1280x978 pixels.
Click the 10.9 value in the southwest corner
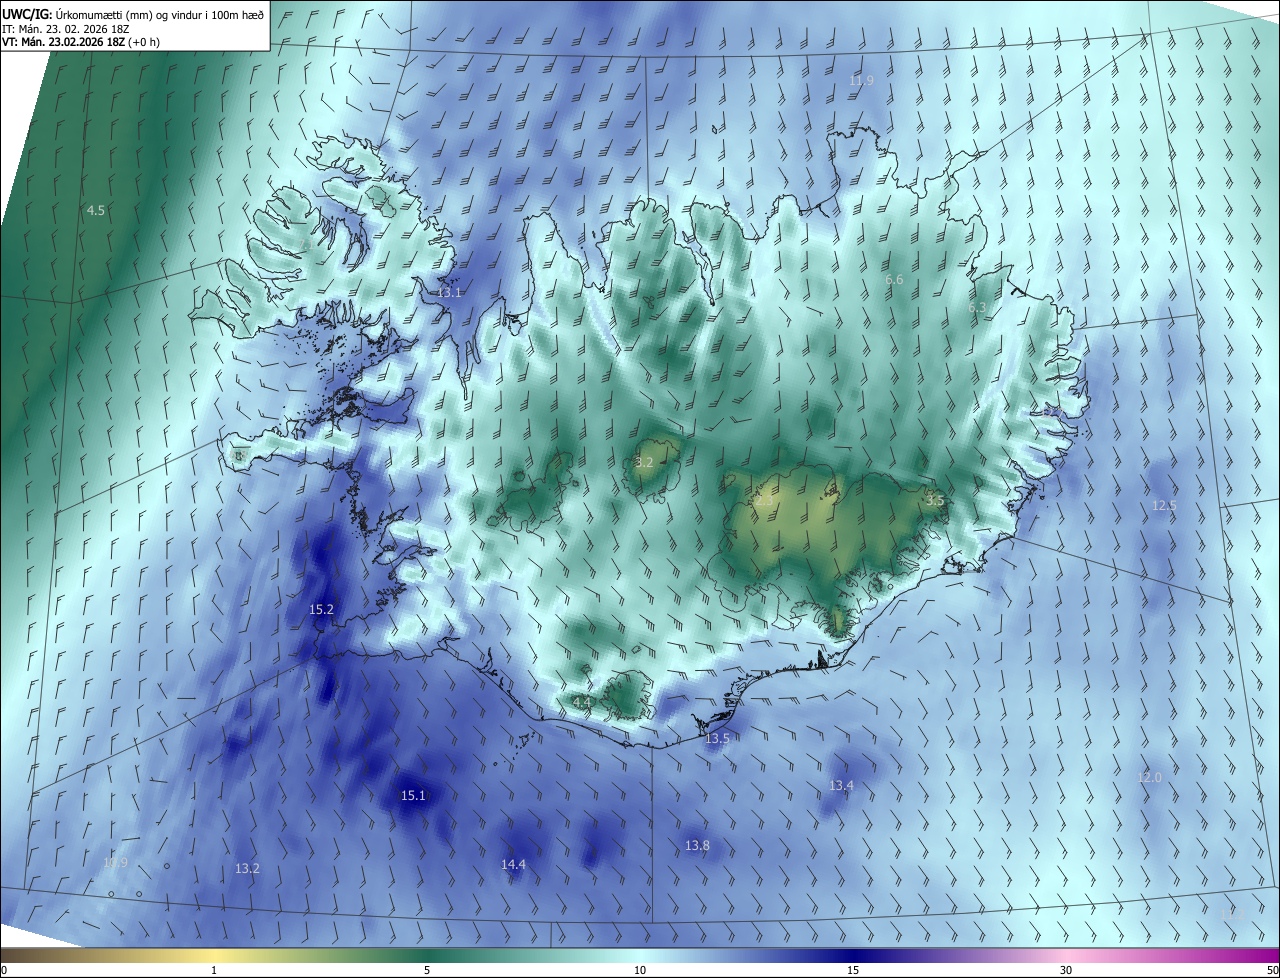115,863
